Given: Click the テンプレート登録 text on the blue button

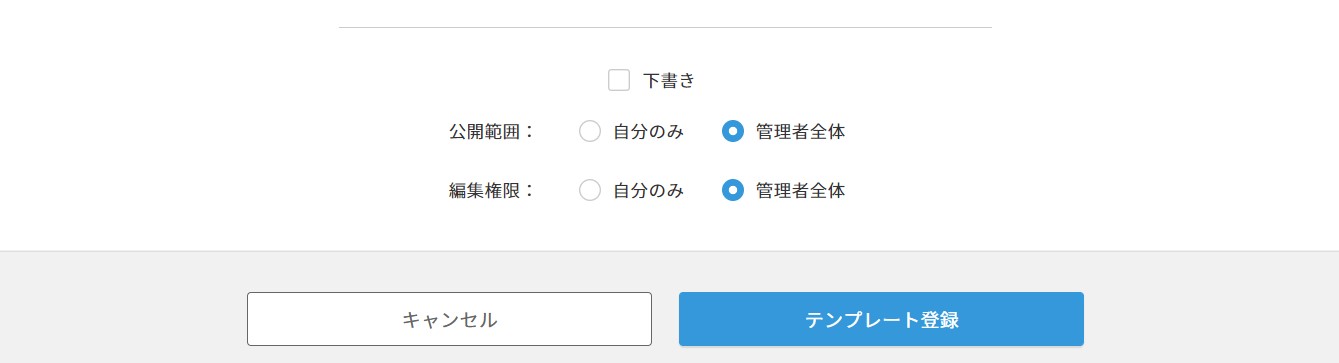Looking at the screenshot, I should coord(881,320).
